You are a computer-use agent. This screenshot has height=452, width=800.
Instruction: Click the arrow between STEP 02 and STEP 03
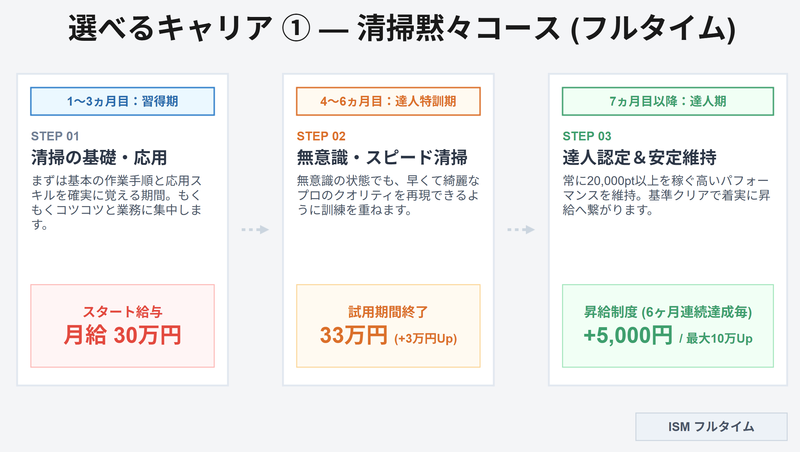tap(521, 230)
